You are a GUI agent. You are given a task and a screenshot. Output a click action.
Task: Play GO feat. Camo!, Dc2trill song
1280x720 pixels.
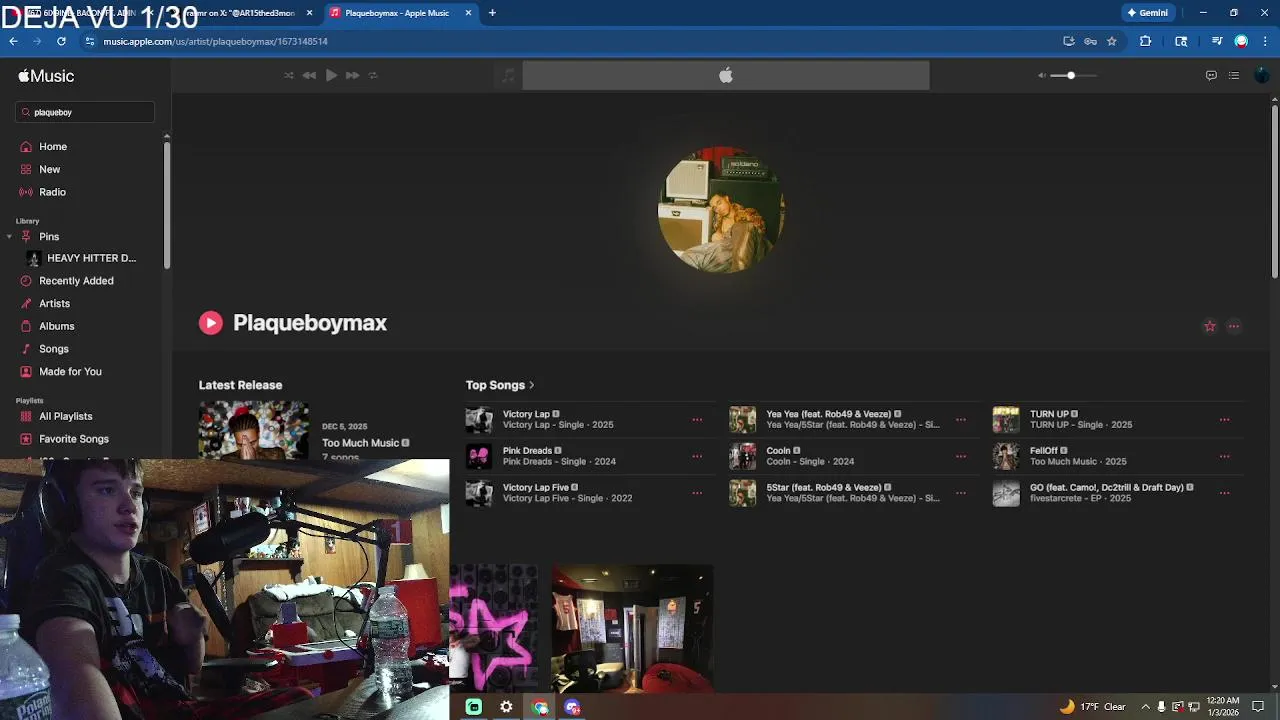(x=1006, y=493)
